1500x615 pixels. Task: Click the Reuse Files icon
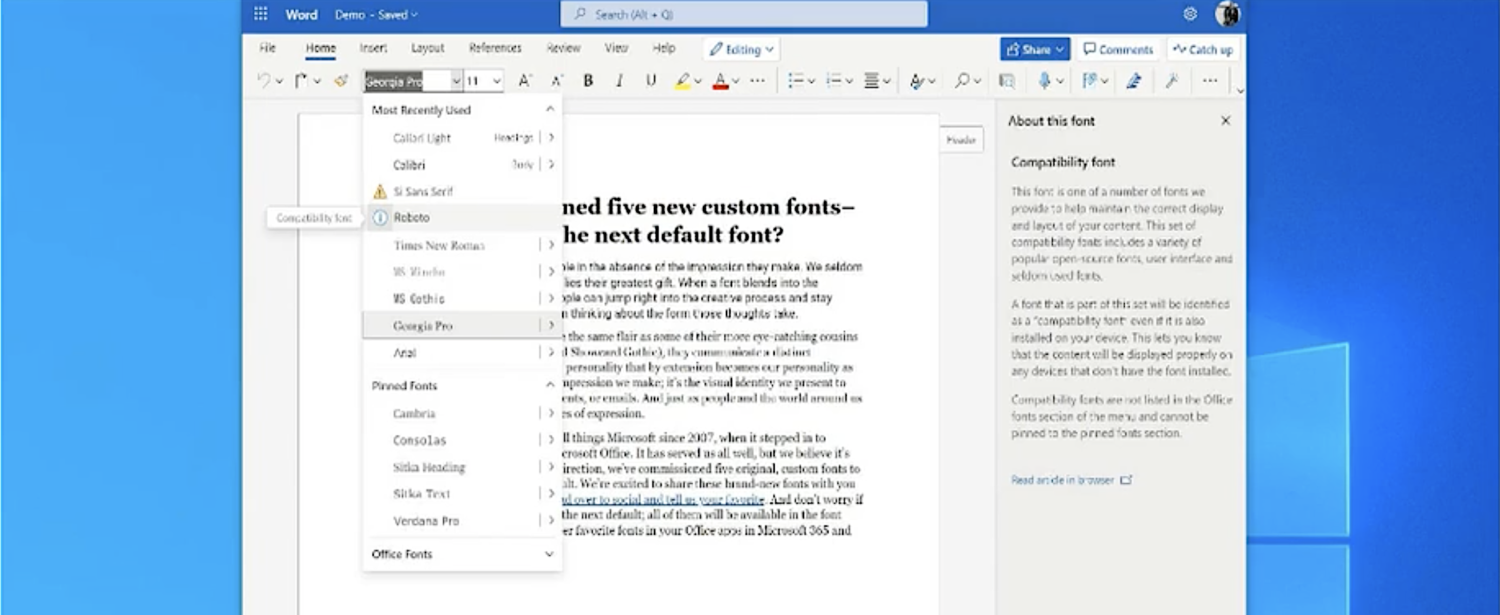tap(1007, 81)
